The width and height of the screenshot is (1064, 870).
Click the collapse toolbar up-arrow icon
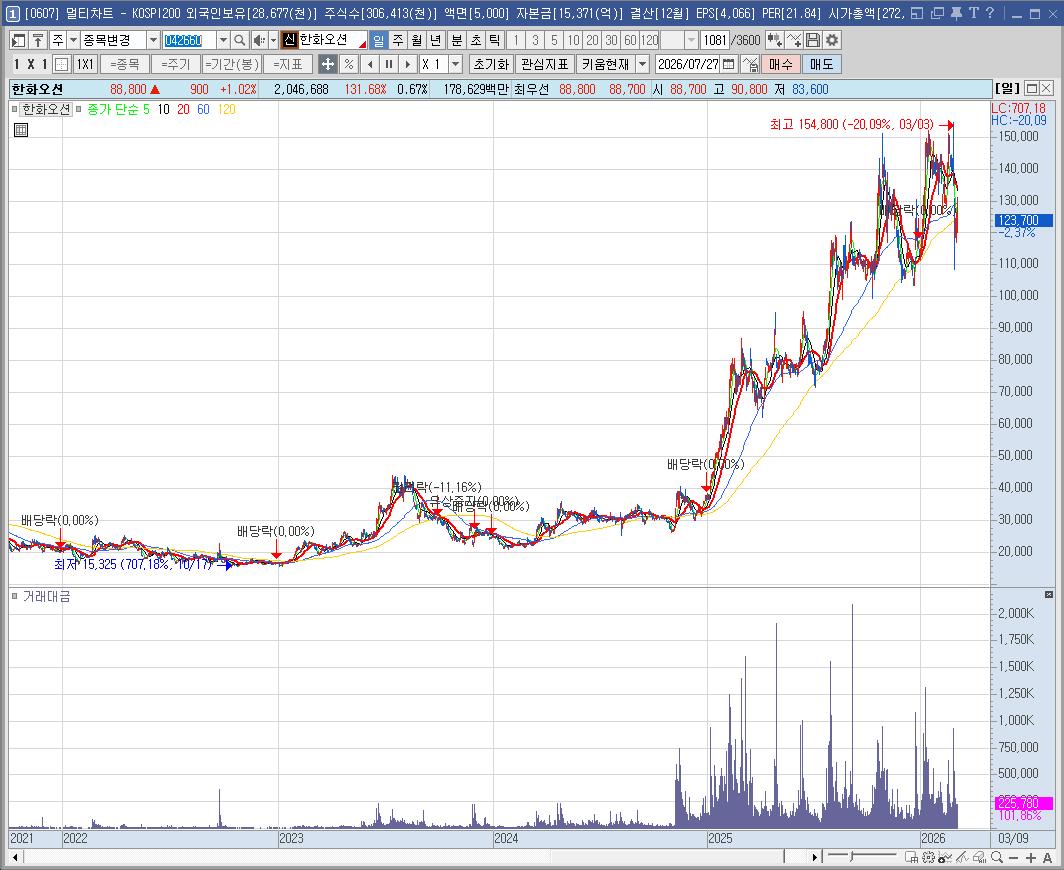(x=38, y=41)
